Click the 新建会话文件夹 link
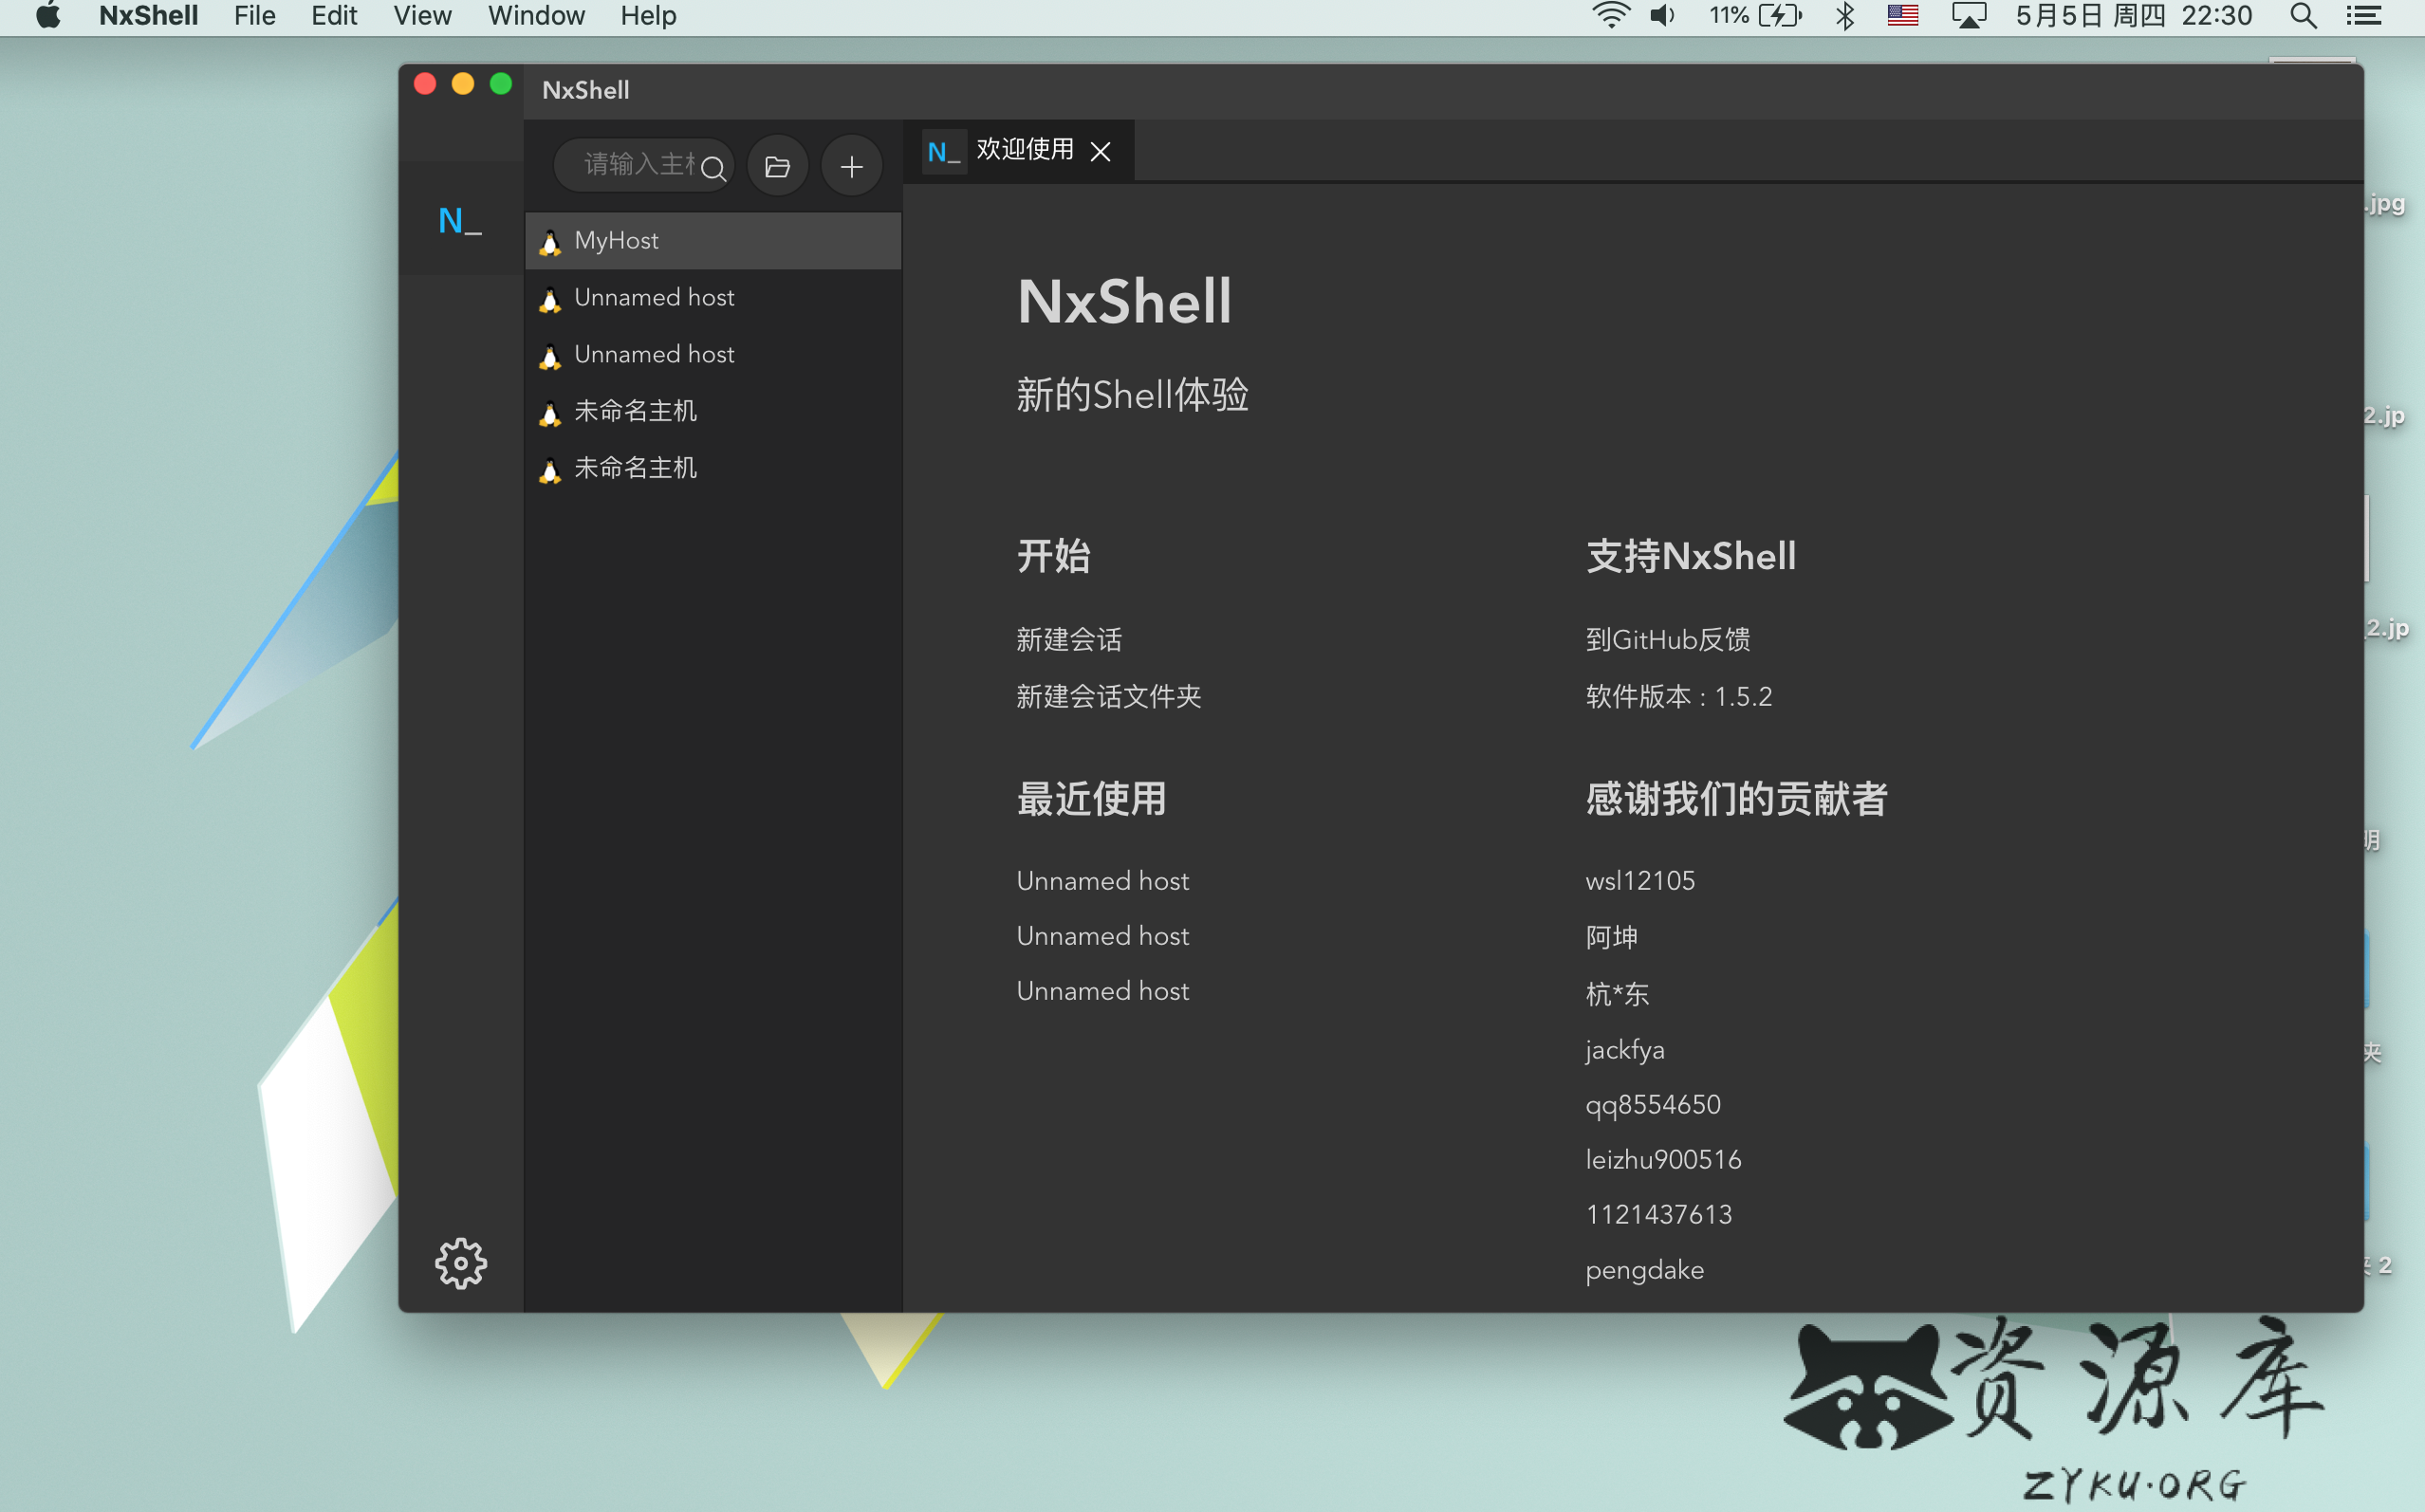The image size is (2425, 1512). click(1108, 696)
